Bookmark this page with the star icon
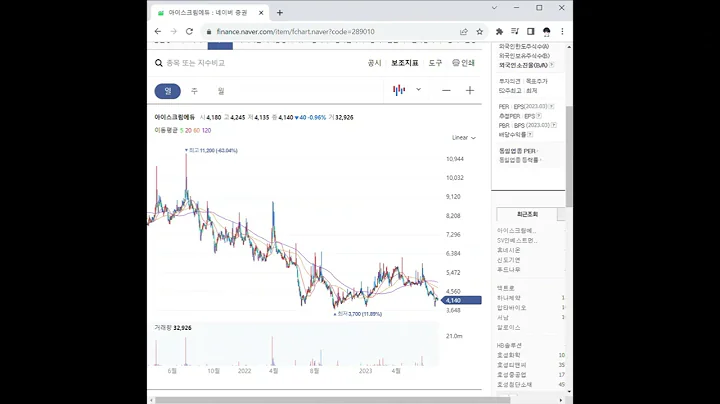 point(479,31)
